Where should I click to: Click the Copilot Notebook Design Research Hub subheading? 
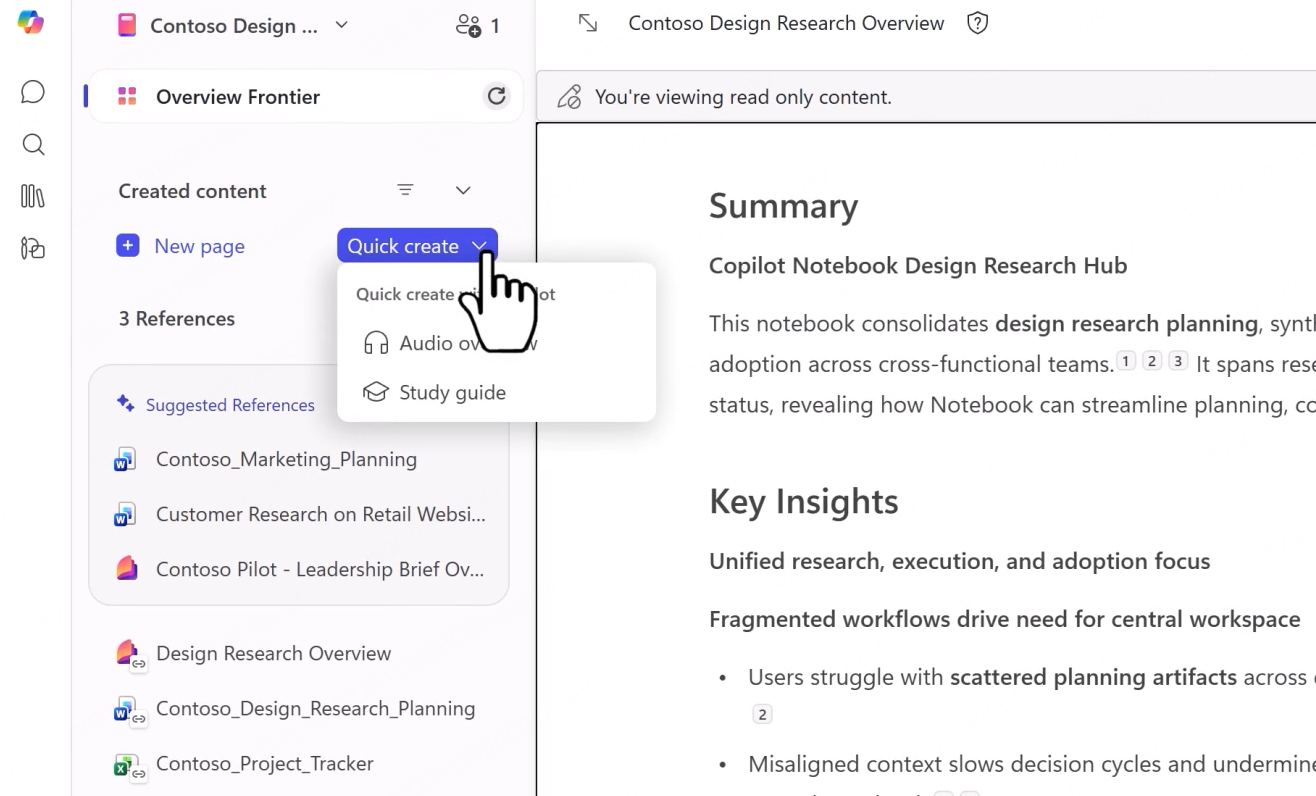tap(918, 266)
